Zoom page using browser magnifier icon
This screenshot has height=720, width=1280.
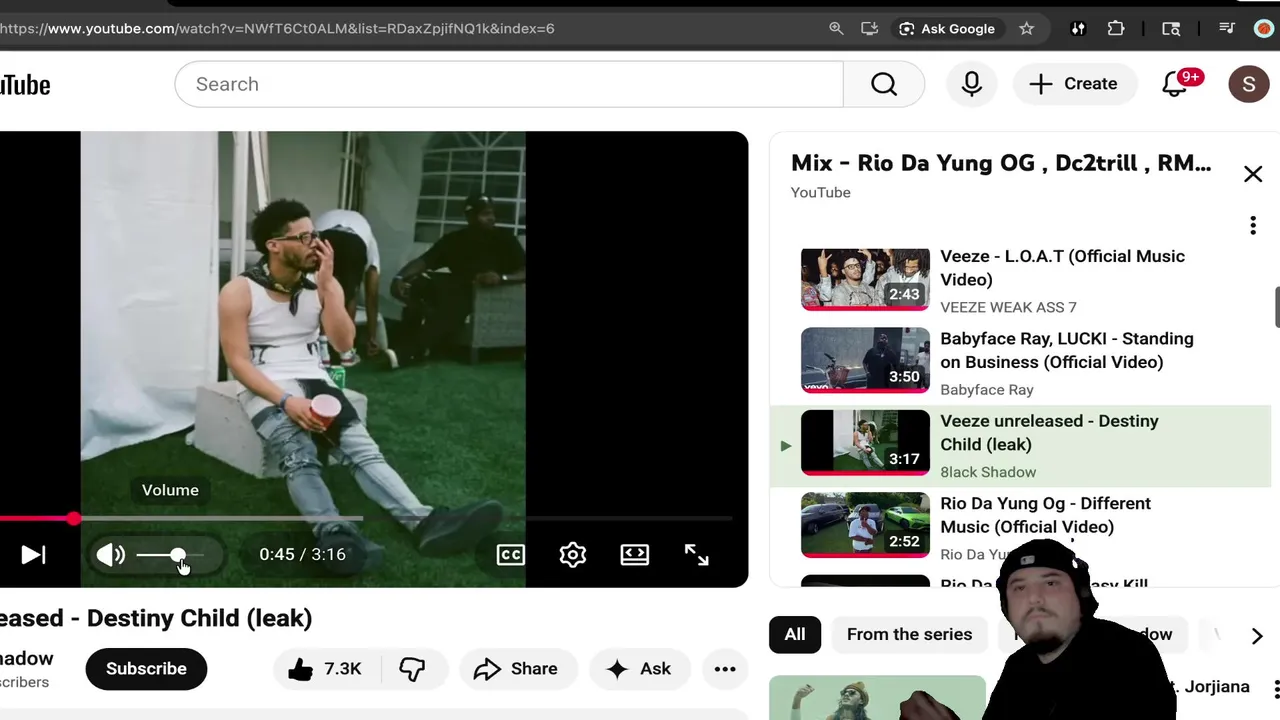point(836,29)
